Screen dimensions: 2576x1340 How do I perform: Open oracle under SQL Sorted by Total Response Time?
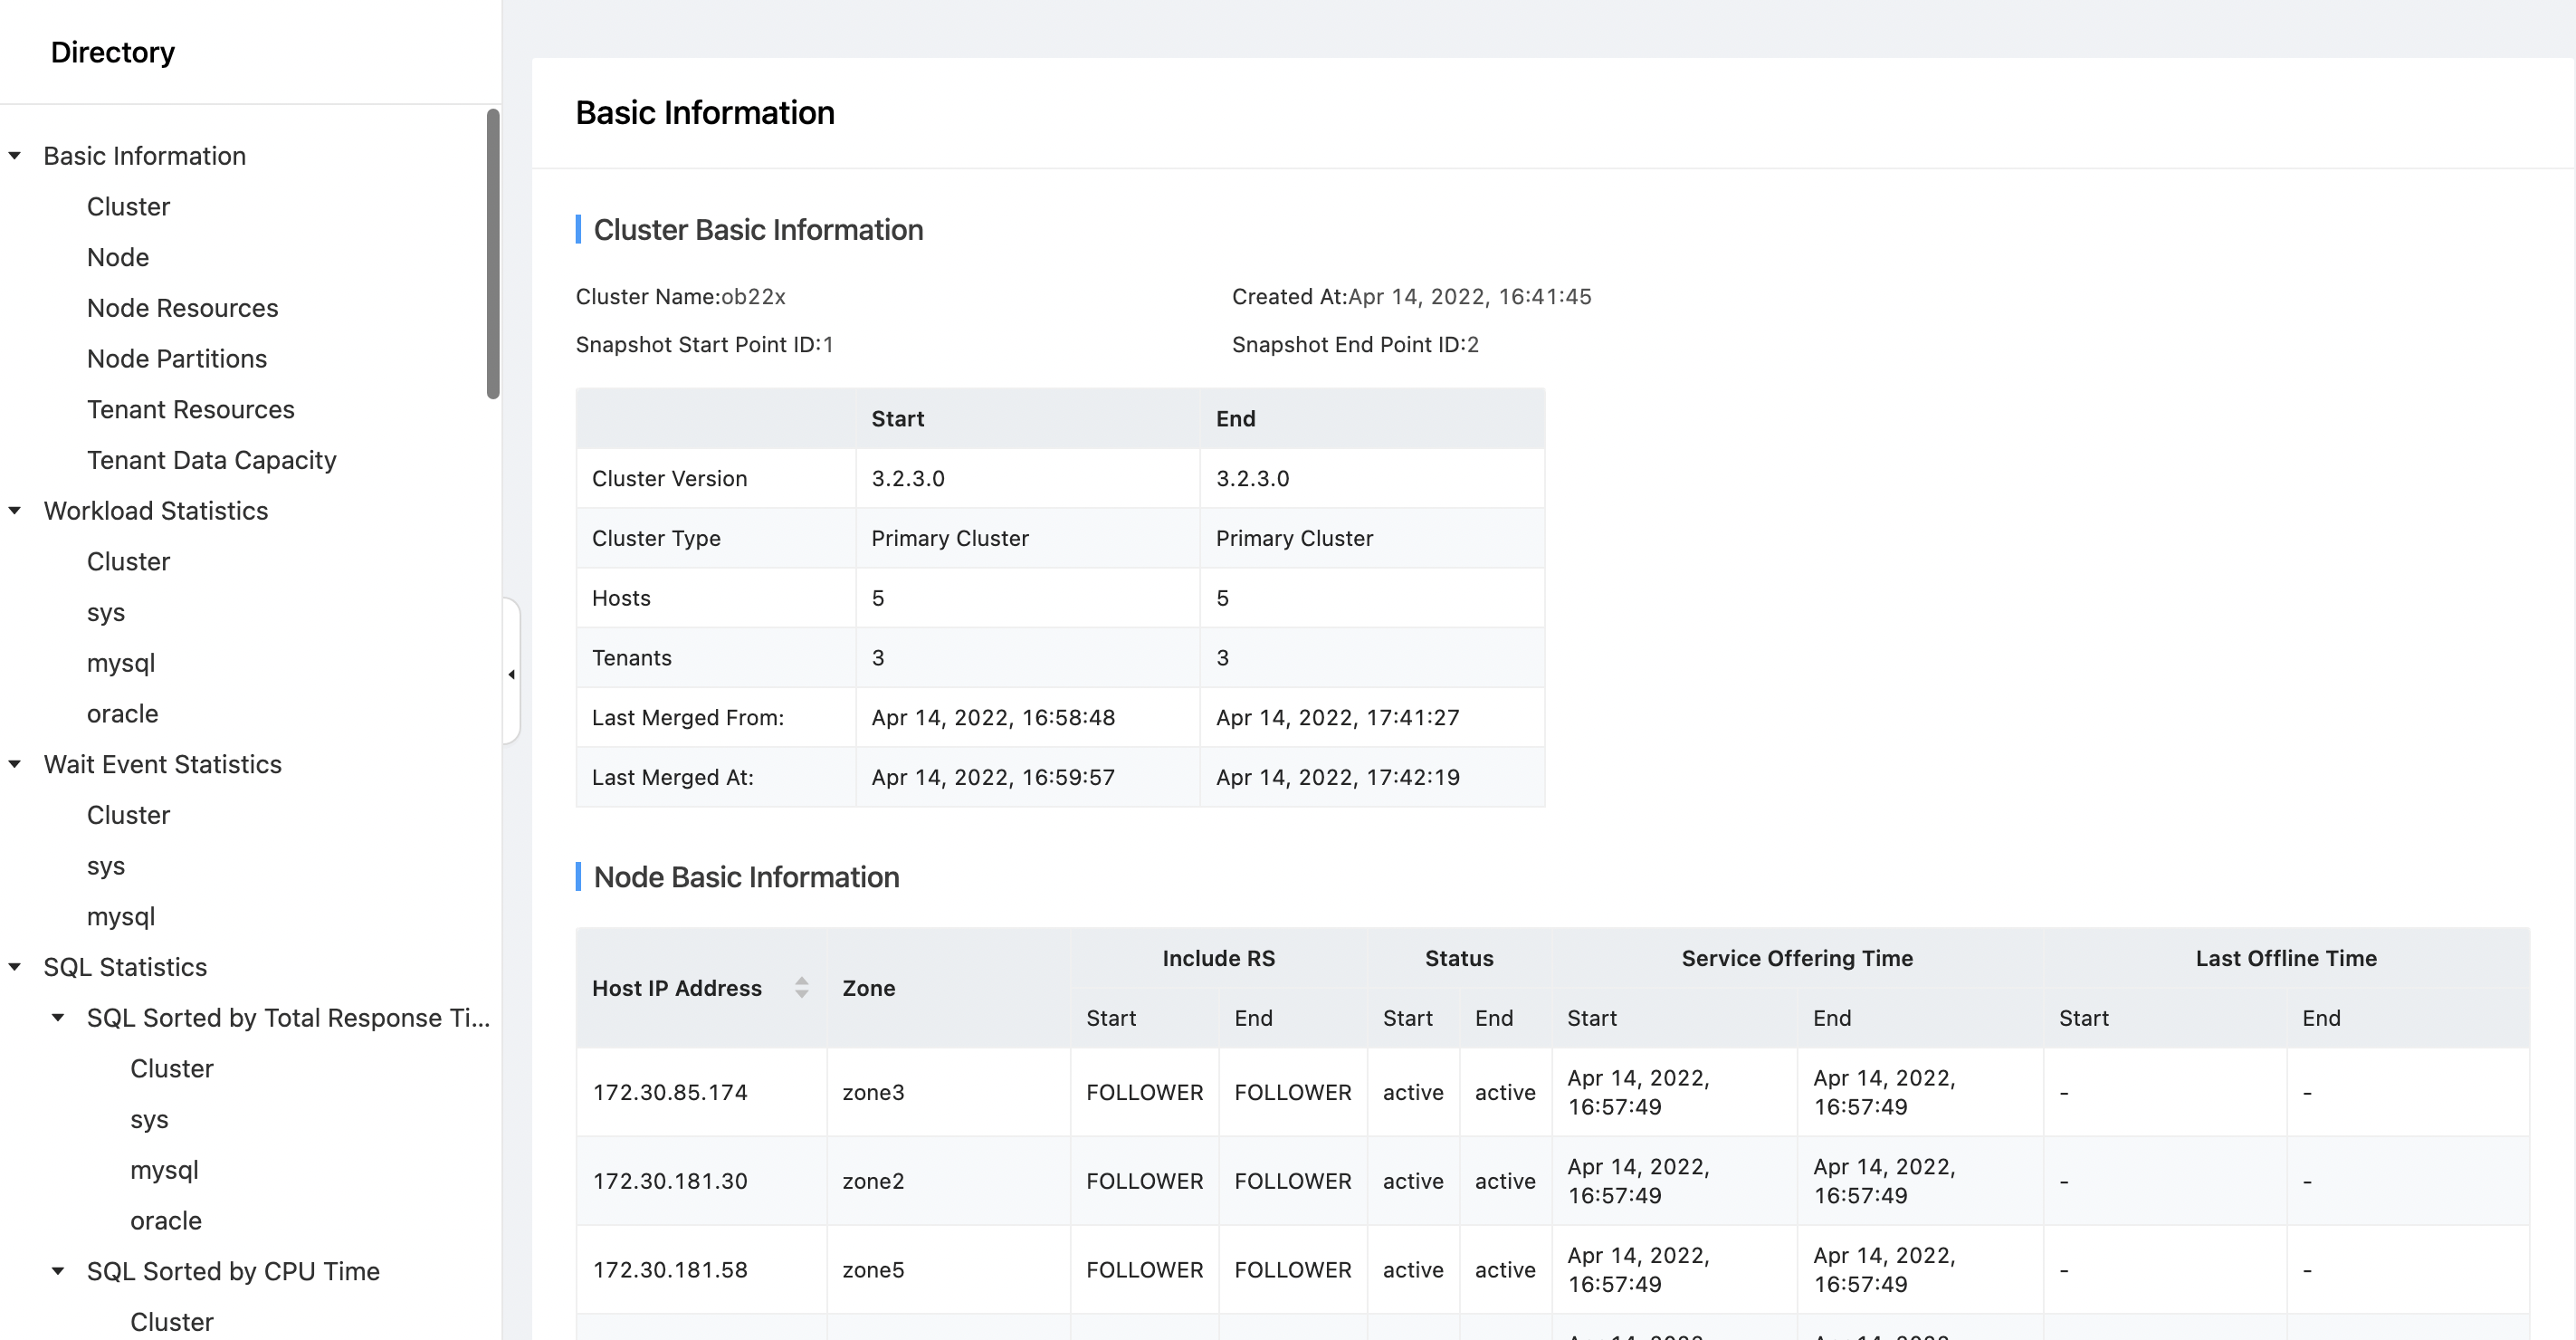[166, 1220]
